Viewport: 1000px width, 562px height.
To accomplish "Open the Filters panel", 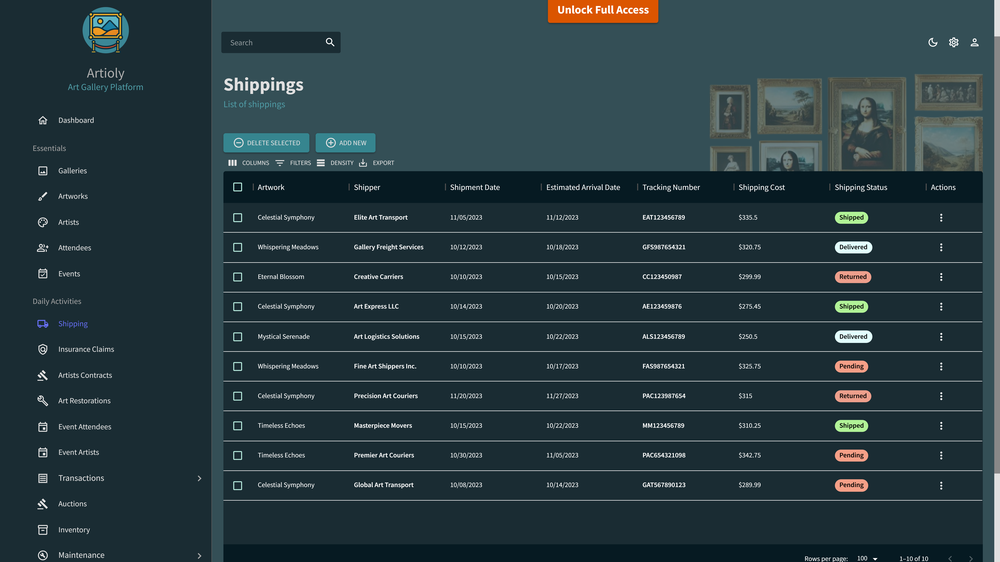I will (293, 163).
